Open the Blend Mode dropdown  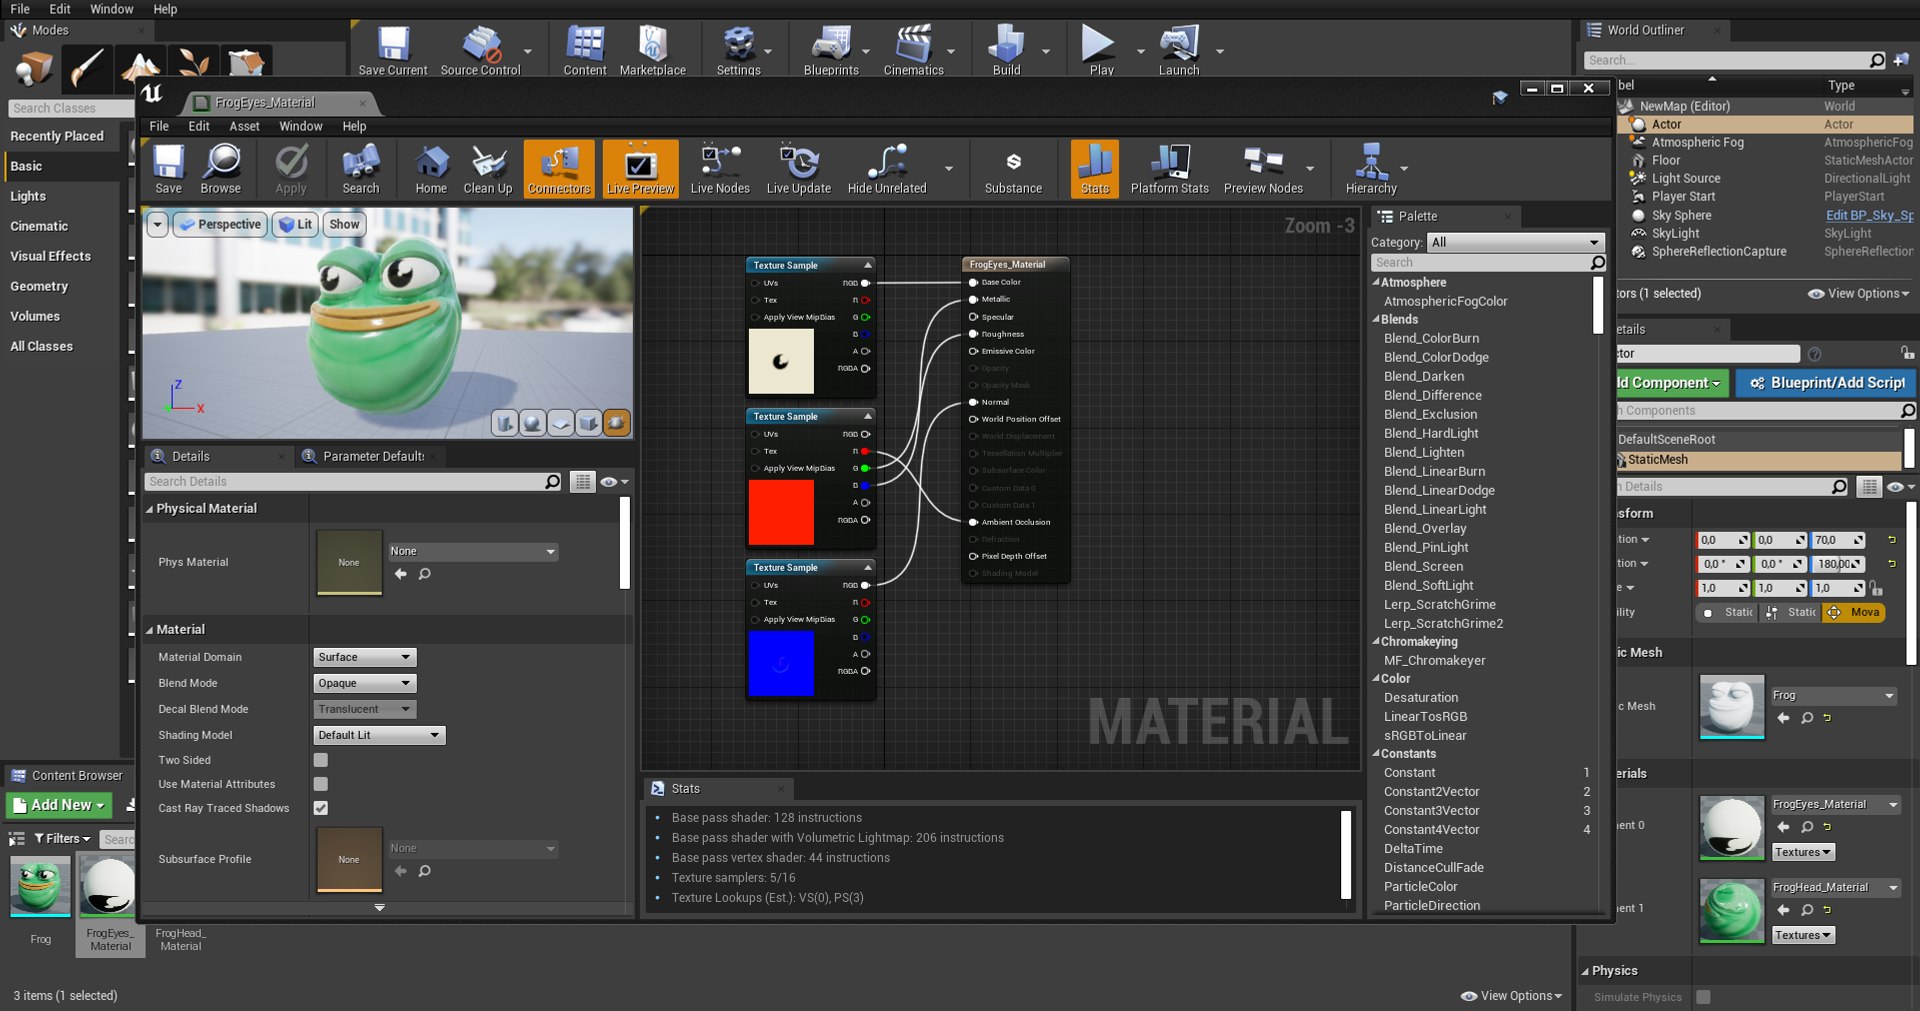point(365,683)
